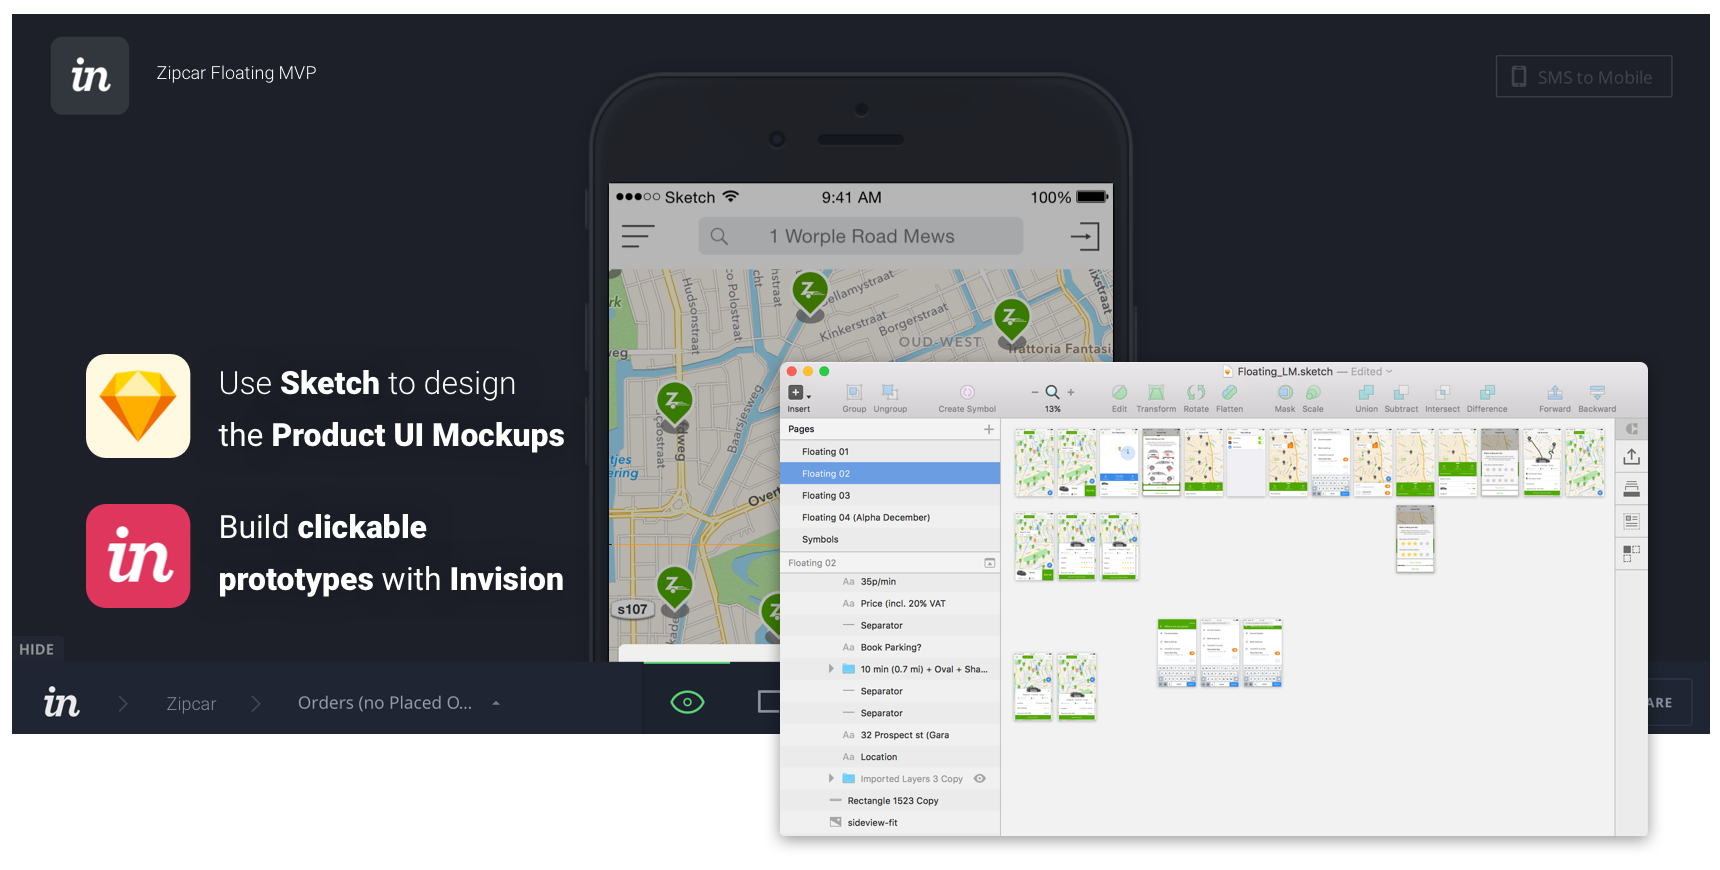The height and width of the screenshot is (870, 1720).
Task: Toggle the green eye preview mode
Action: click(687, 703)
